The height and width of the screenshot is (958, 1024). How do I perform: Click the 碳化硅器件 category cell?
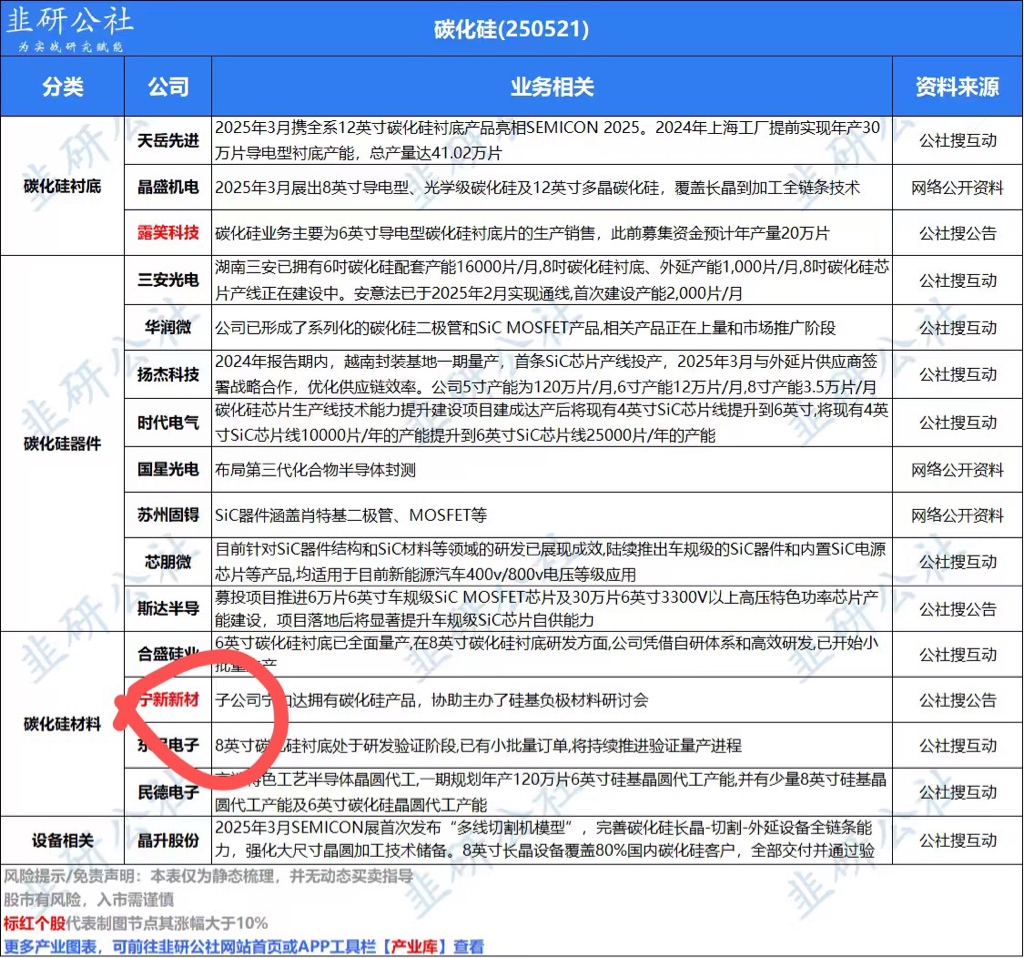[63, 444]
